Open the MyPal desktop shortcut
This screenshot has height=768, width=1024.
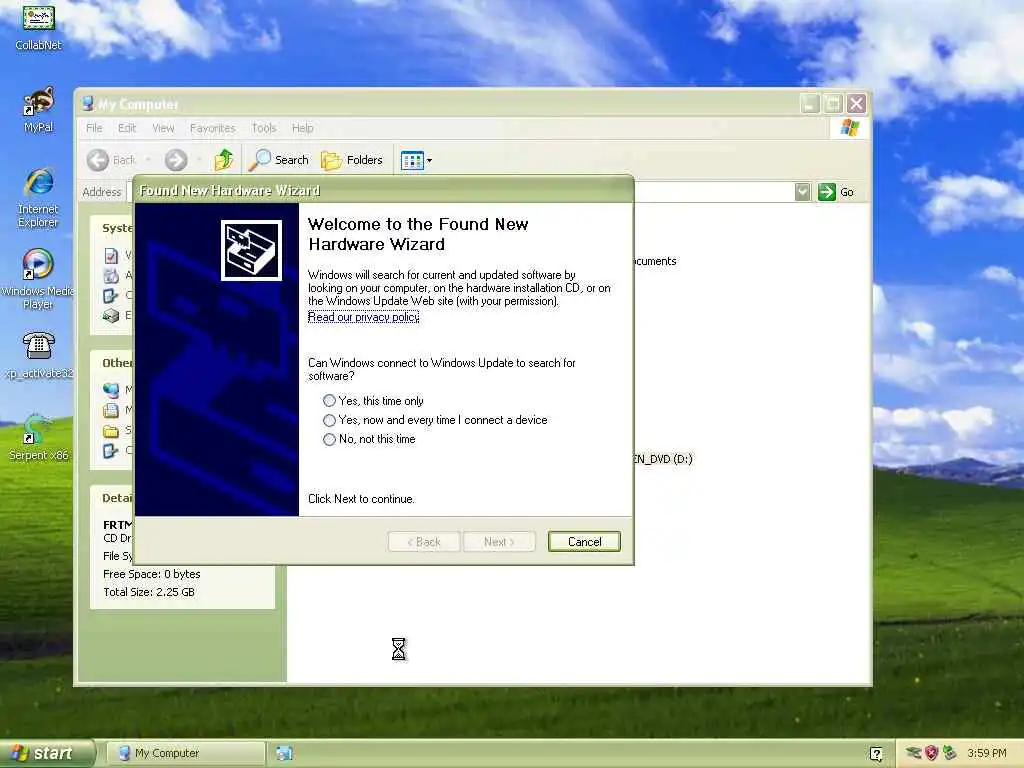coord(39,110)
